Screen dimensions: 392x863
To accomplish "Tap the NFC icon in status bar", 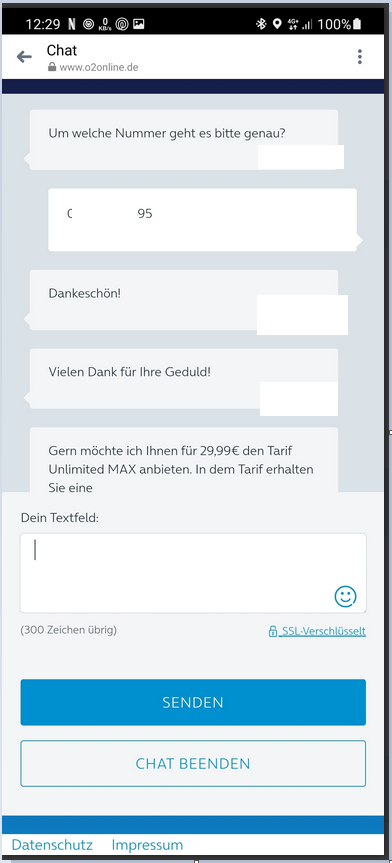I will point(72,24).
